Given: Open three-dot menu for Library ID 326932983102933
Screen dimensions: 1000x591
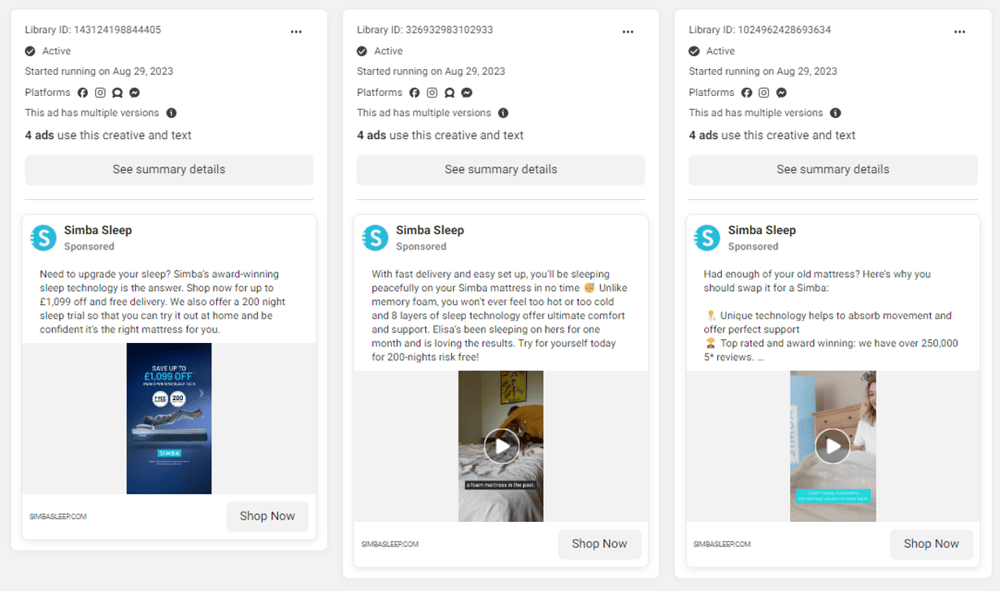Looking at the screenshot, I should (x=628, y=31).
